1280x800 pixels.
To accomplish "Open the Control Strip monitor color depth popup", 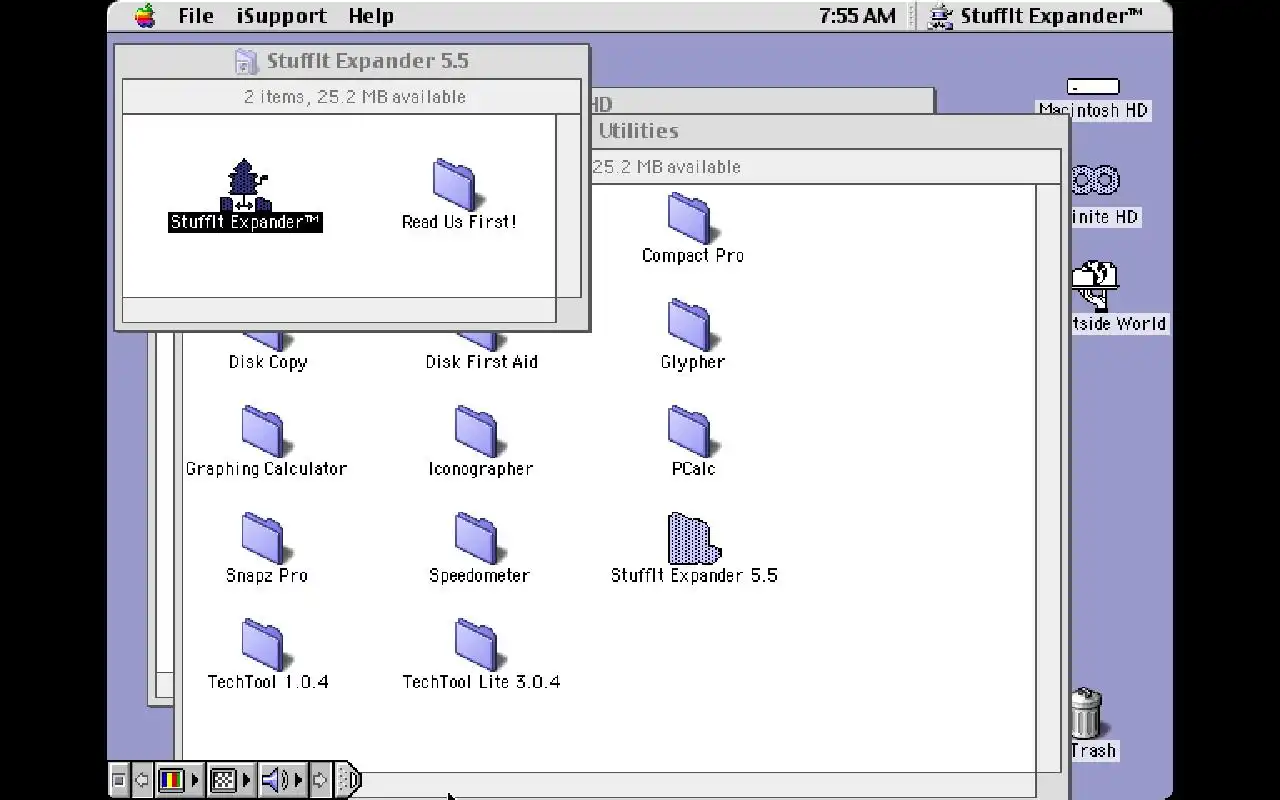I will (x=179, y=780).
